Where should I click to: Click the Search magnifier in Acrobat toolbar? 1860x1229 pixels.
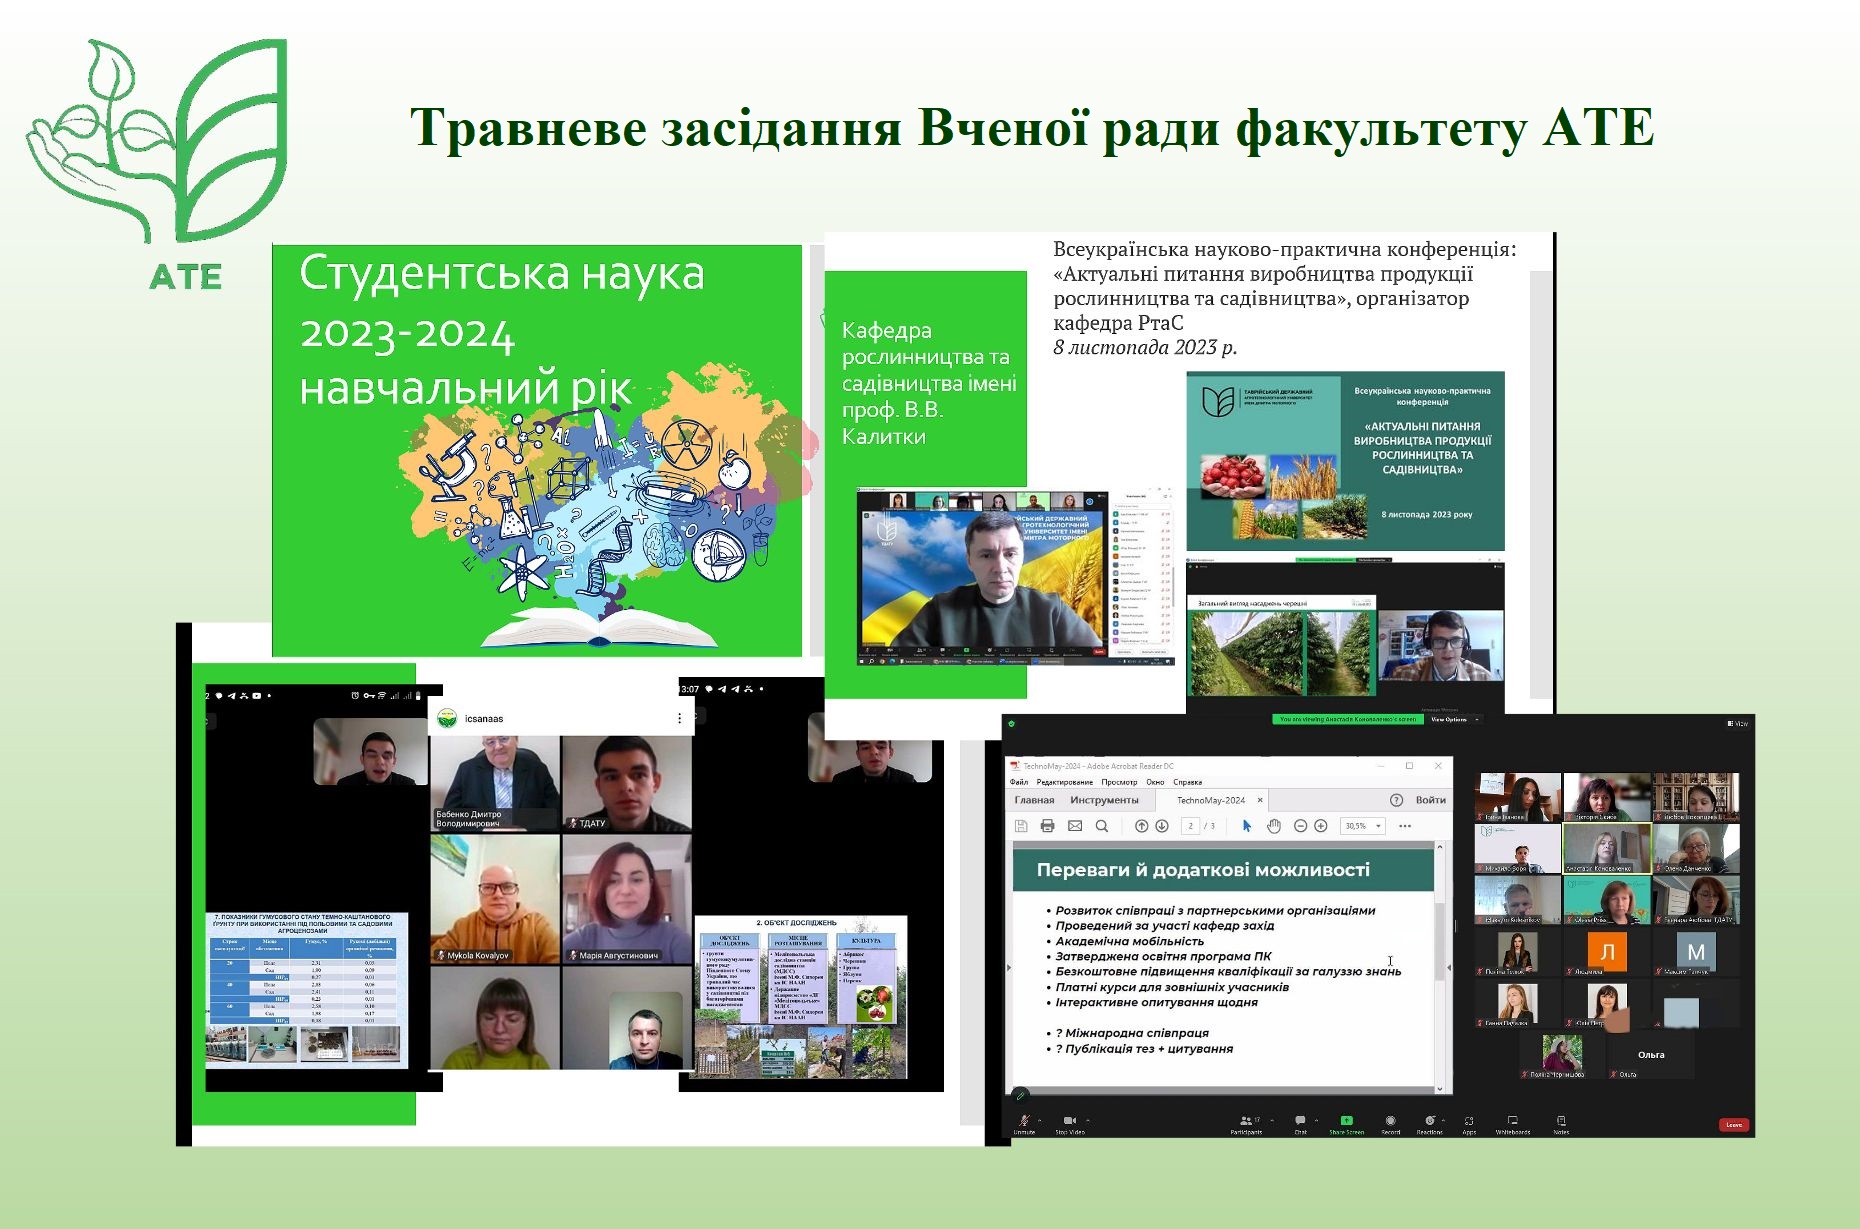tap(1102, 826)
